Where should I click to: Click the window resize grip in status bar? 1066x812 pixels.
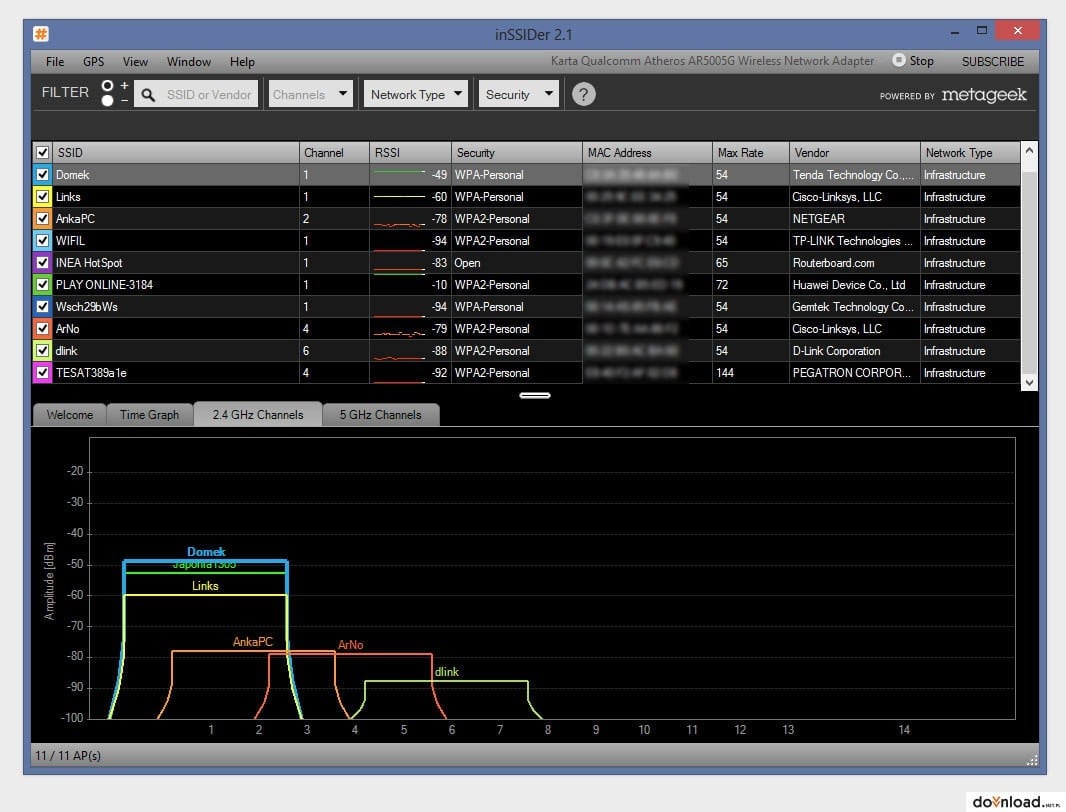(x=1032, y=760)
